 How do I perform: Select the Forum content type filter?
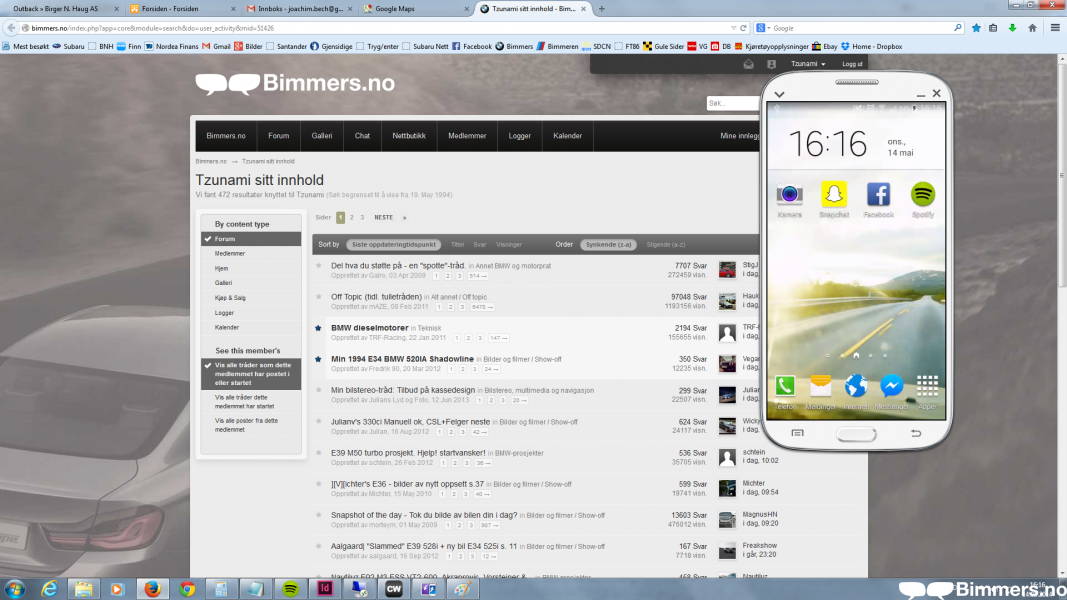click(x=251, y=239)
